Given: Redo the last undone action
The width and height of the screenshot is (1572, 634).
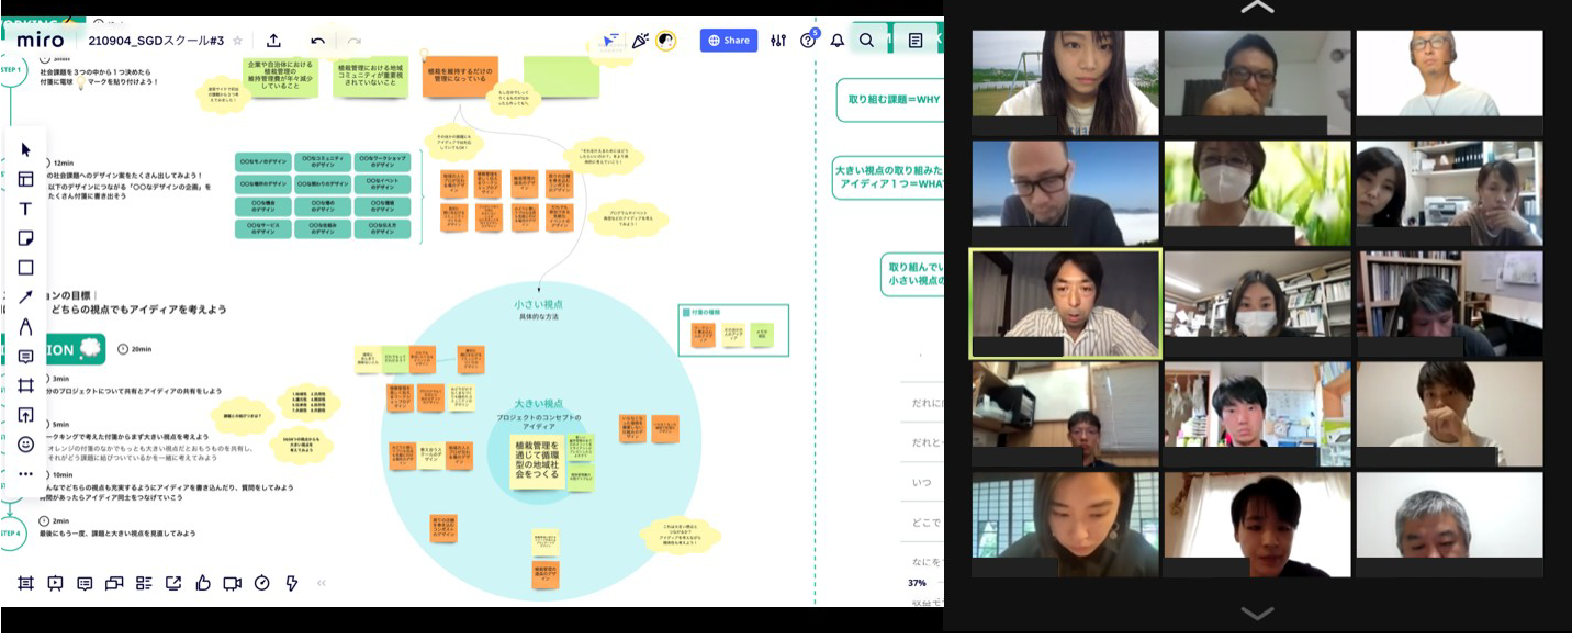Looking at the screenshot, I should click(x=353, y=40).
